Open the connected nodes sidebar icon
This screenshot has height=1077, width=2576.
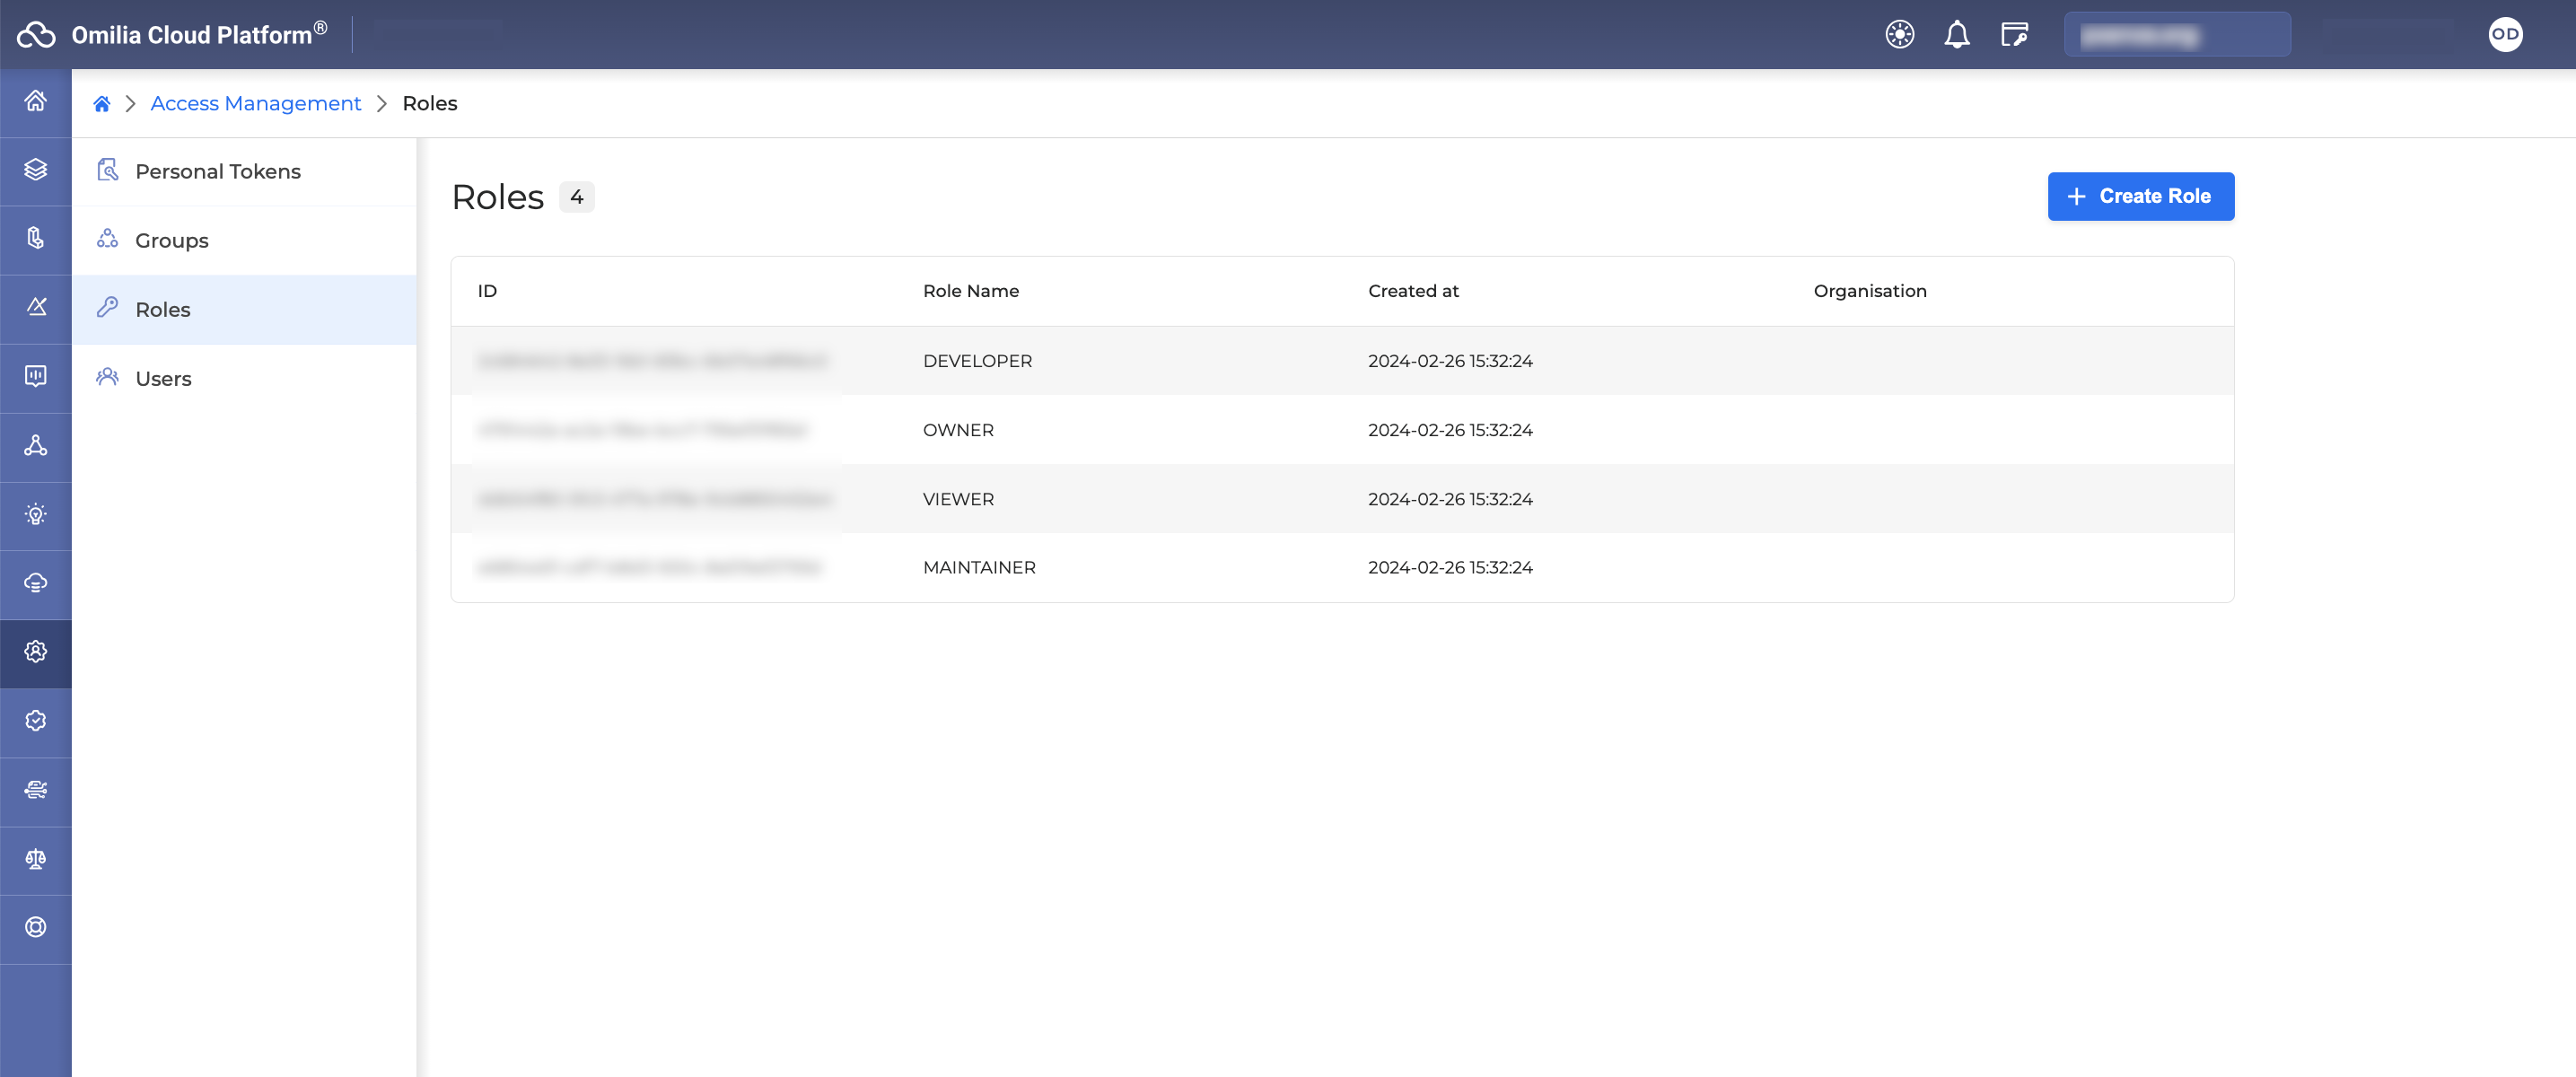point(36,445)
